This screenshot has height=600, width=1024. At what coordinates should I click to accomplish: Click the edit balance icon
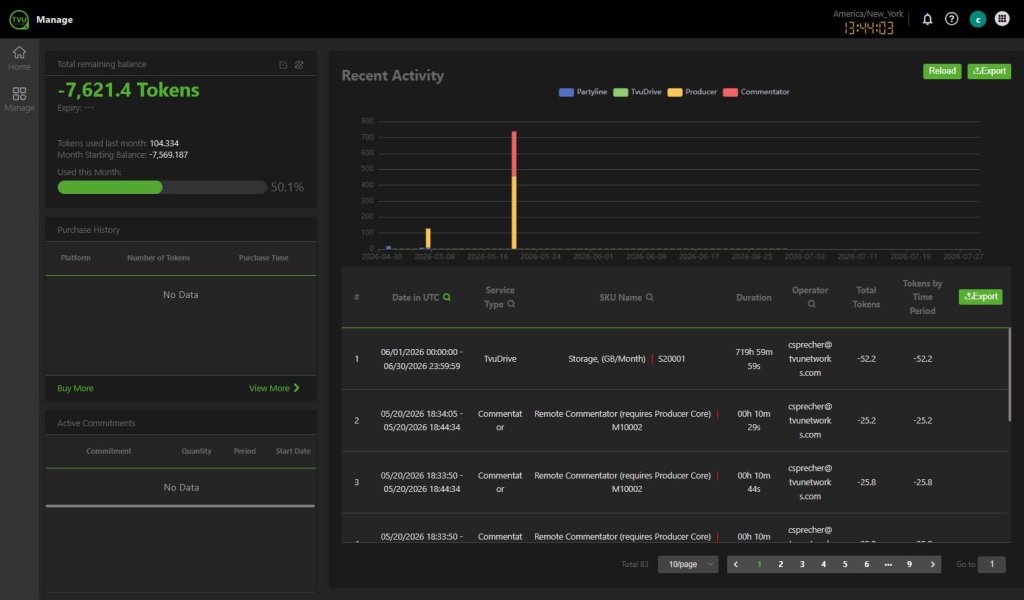pyautogui.click(x=283, y=65)
